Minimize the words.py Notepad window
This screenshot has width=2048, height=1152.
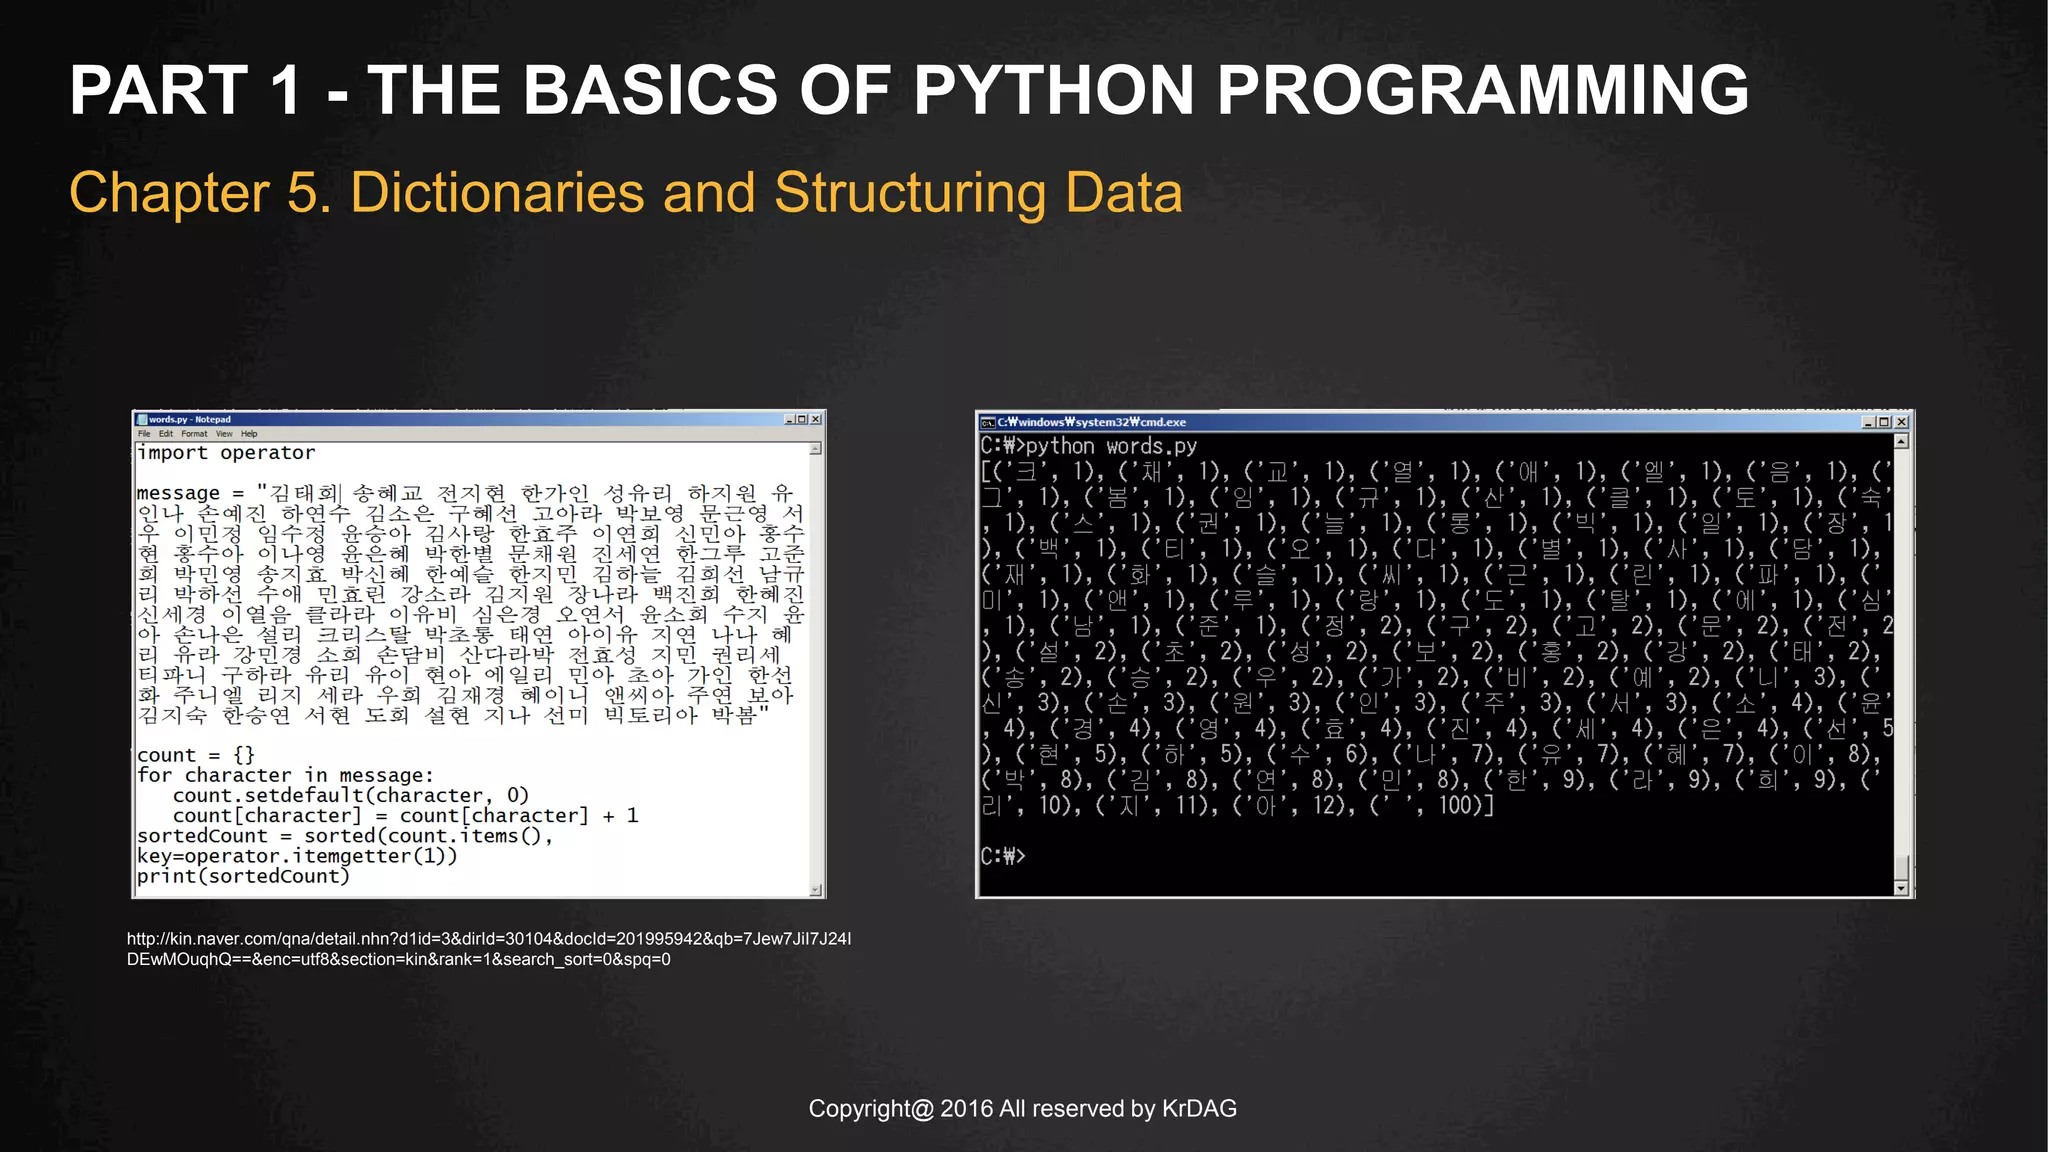[x=790, y=420]
